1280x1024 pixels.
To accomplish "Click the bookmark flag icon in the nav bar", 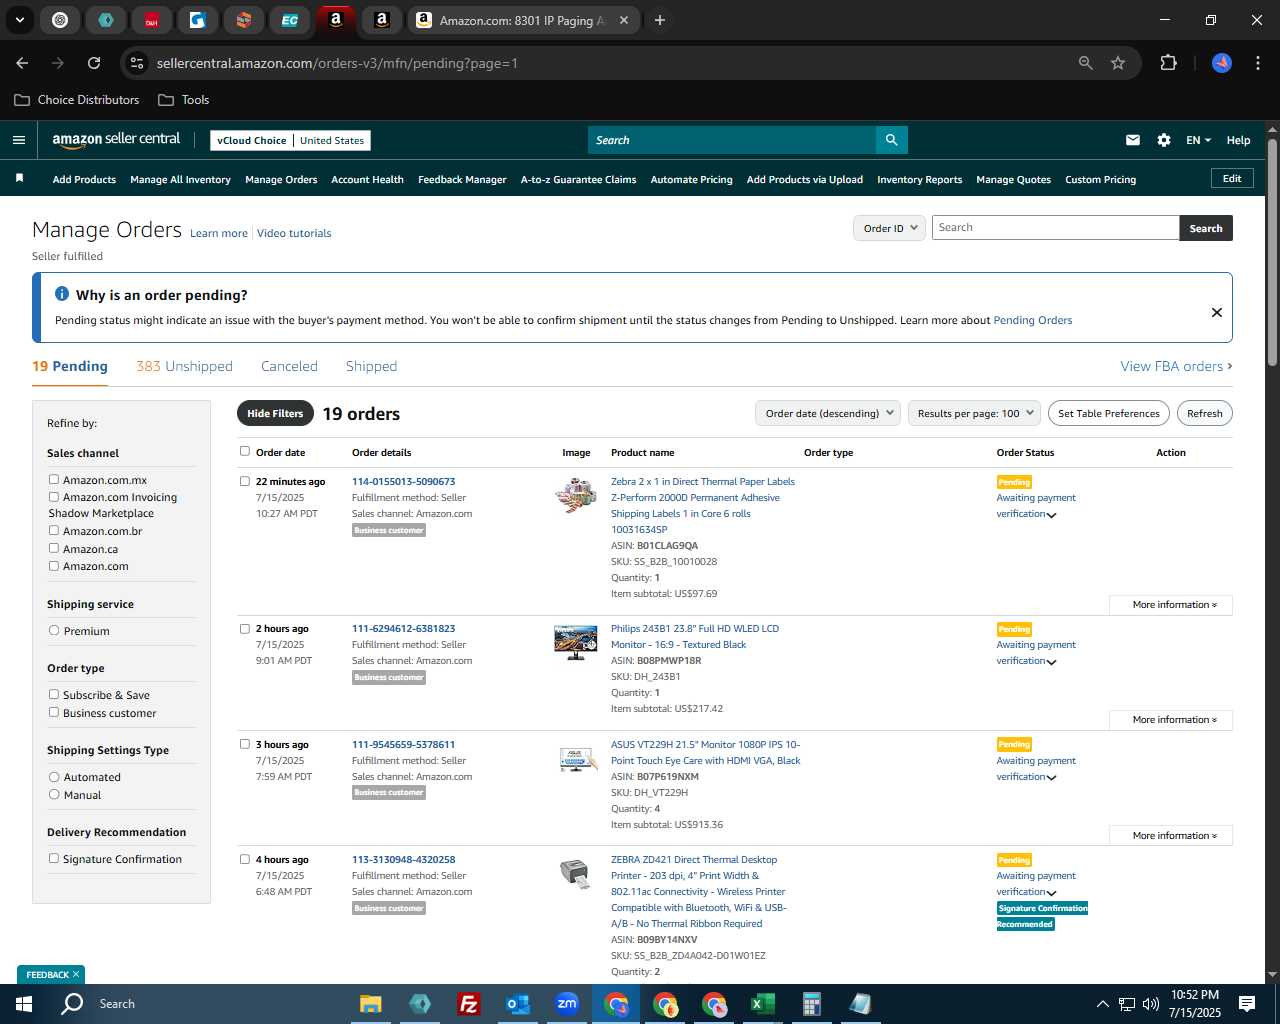I will (19, 178).
